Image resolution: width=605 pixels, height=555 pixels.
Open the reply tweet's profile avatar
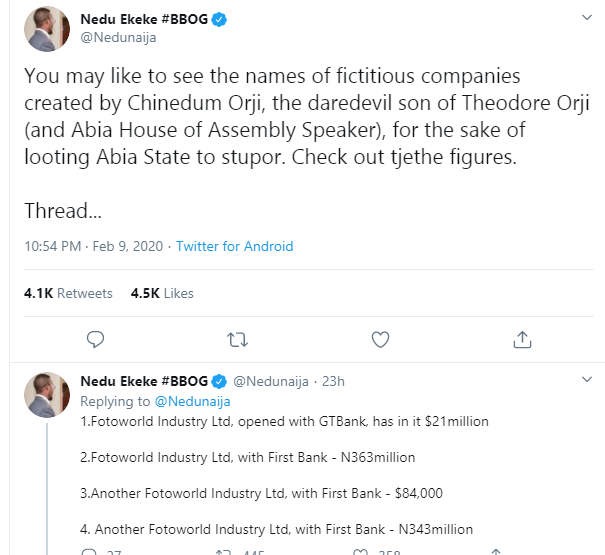[47, 395]
